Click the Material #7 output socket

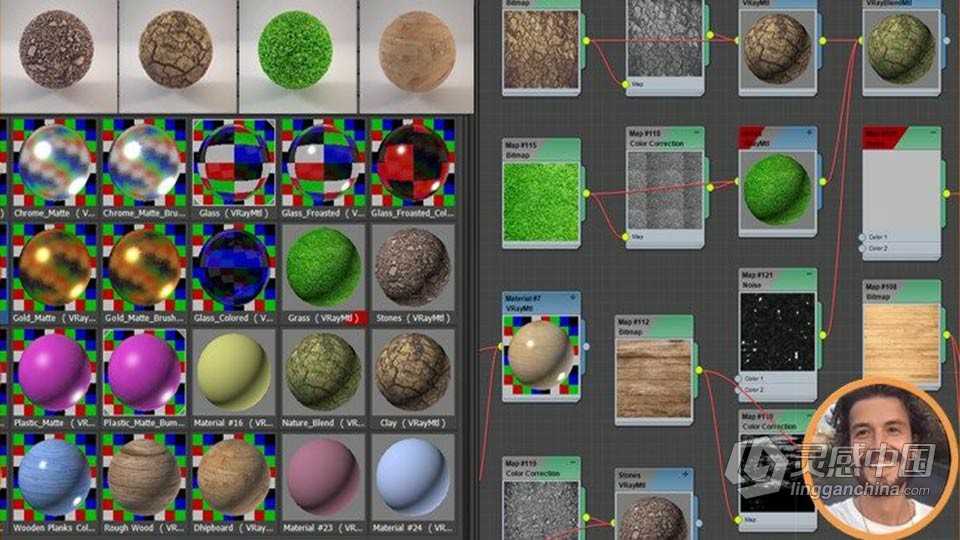pyautogui.click(x=586, y=347)
